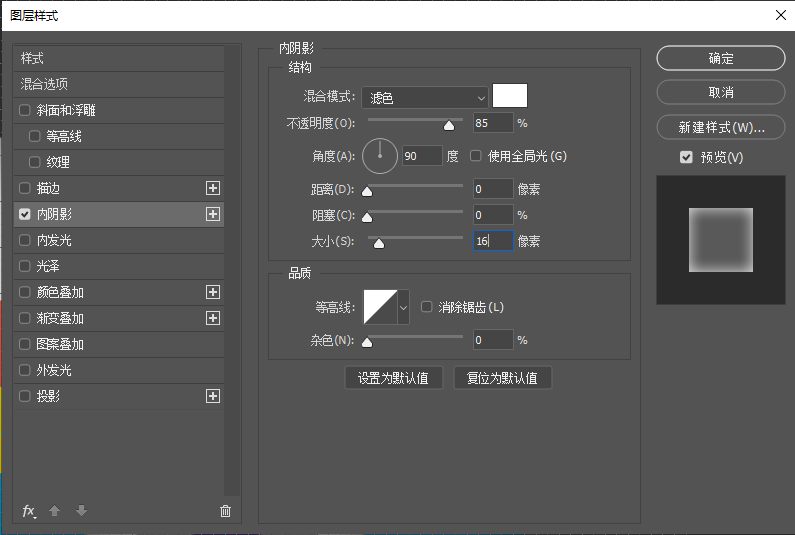Click the 阻塞 percent value field

click(x=493, y=215)
